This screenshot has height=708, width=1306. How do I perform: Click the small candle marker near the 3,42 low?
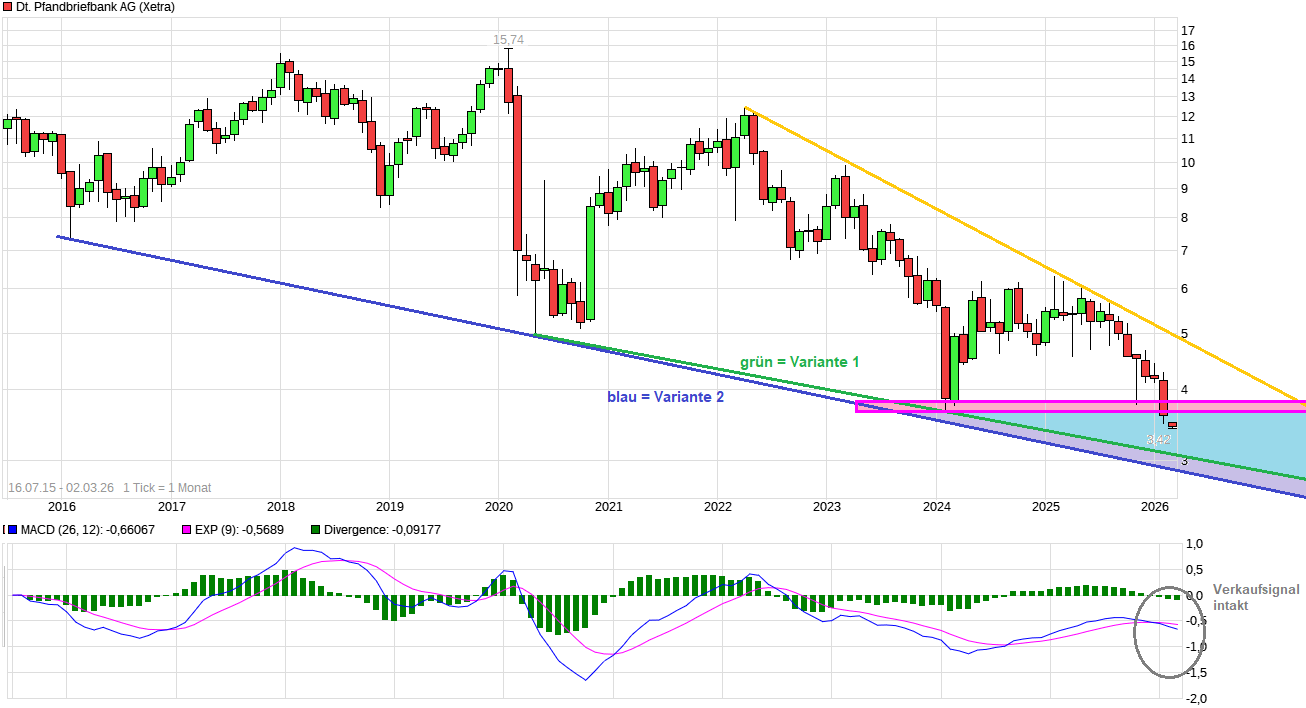[1172, 424]
